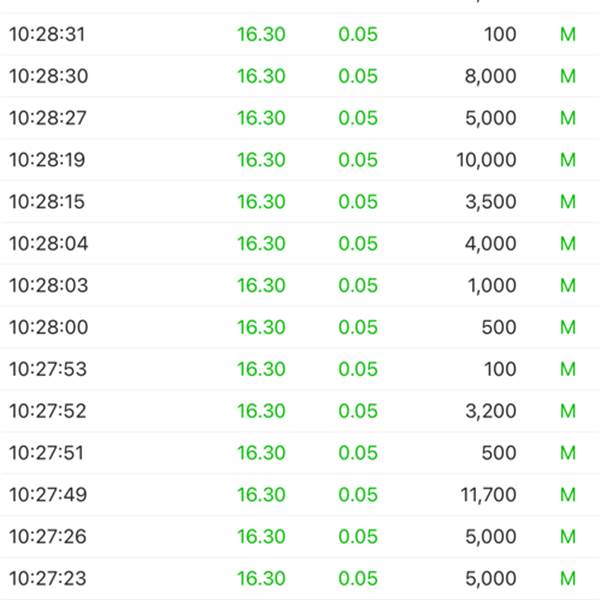The image size is (600, 600).
Task: Select the 10:27:26 trade row
Action: 300,536
